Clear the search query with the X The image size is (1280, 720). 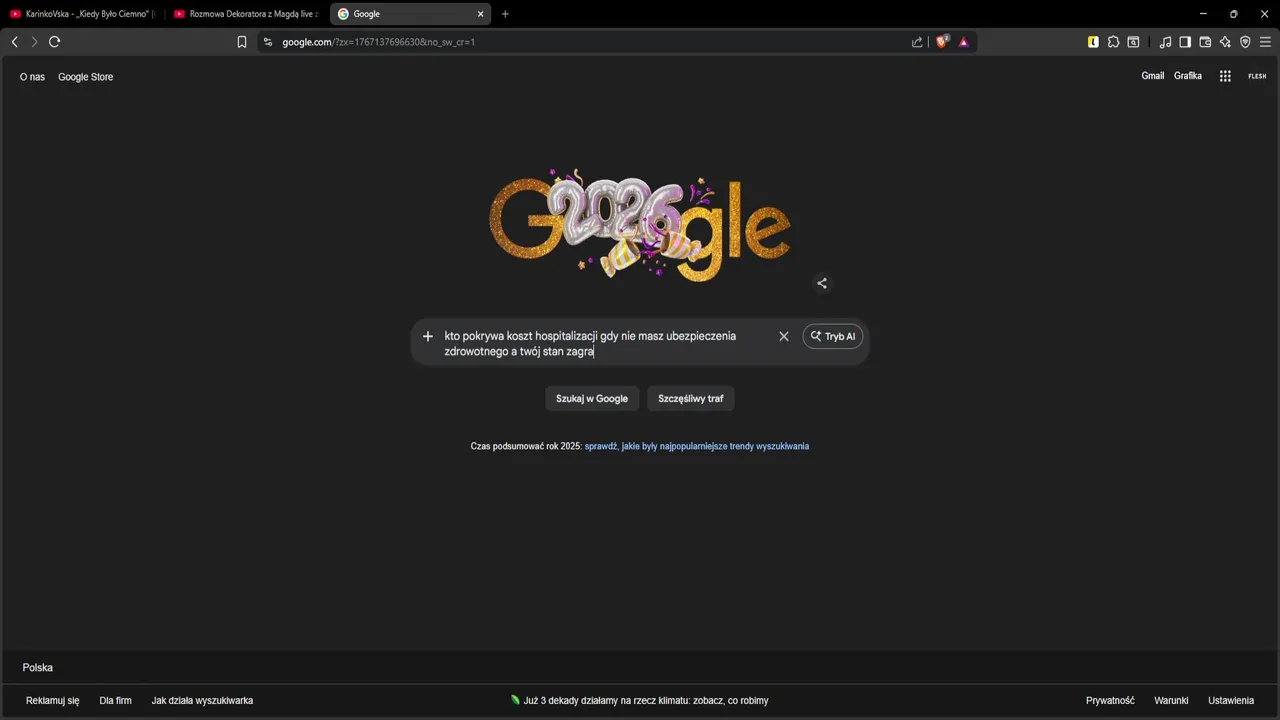(784, 336)
